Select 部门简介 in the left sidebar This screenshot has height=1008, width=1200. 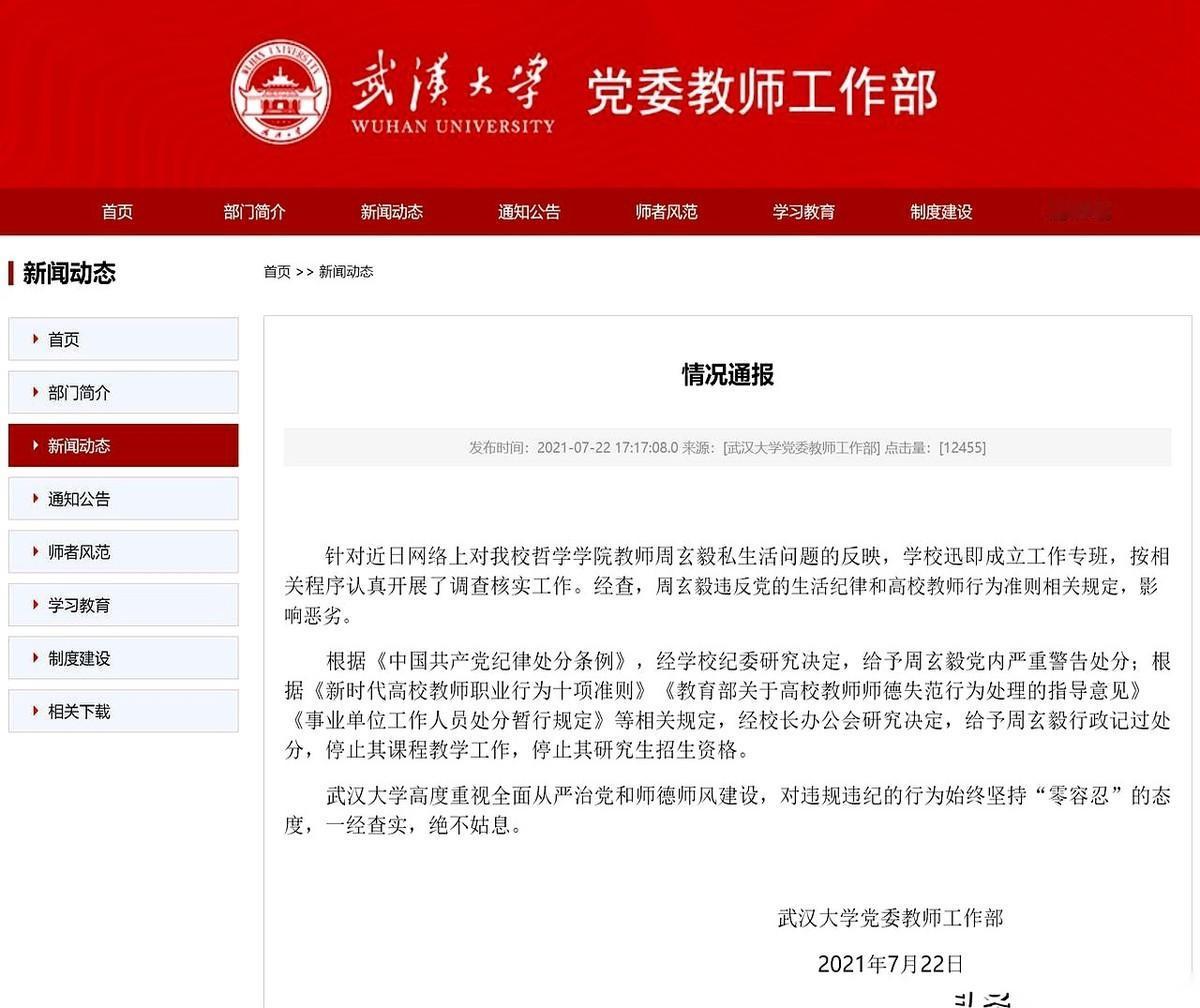point(123,392)
